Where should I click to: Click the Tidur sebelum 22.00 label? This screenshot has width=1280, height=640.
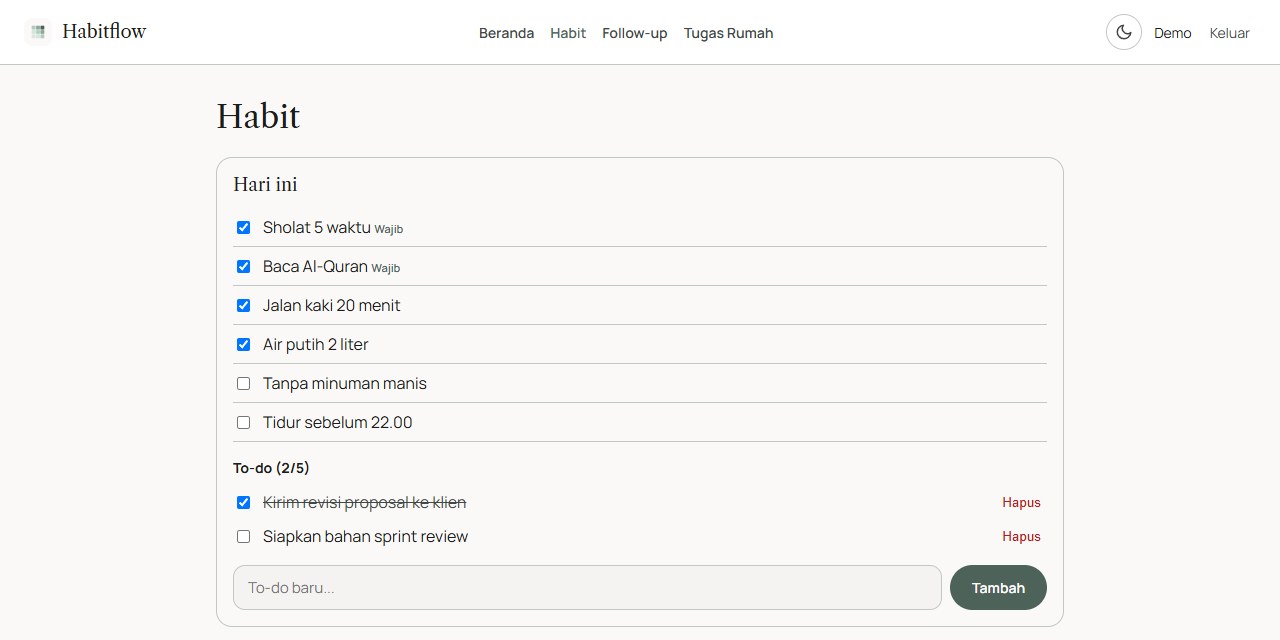tap(338, 423)
